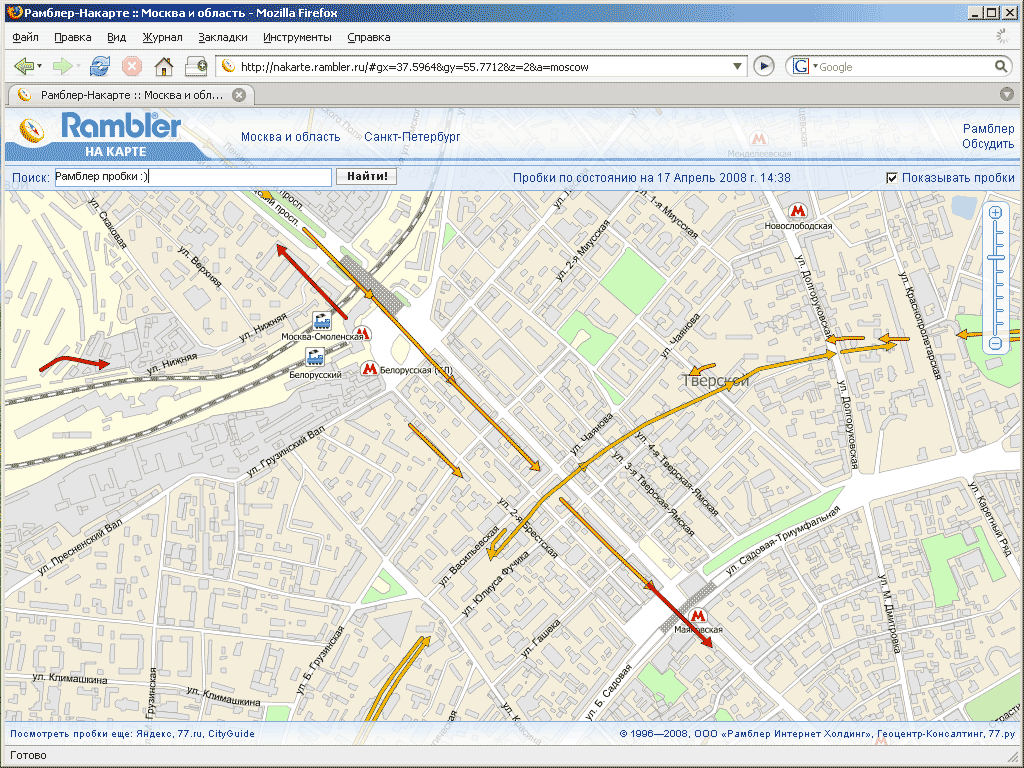
Task: Click the Тверской district label on the map
Action: [716, 380]
